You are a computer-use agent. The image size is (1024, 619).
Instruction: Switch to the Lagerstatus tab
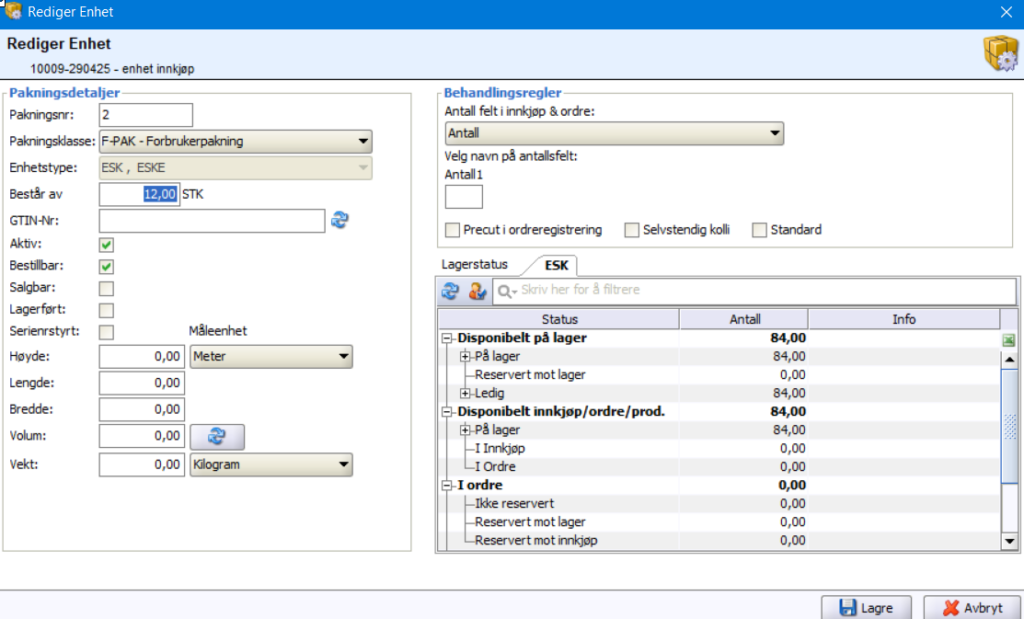(x=475, y=264)
